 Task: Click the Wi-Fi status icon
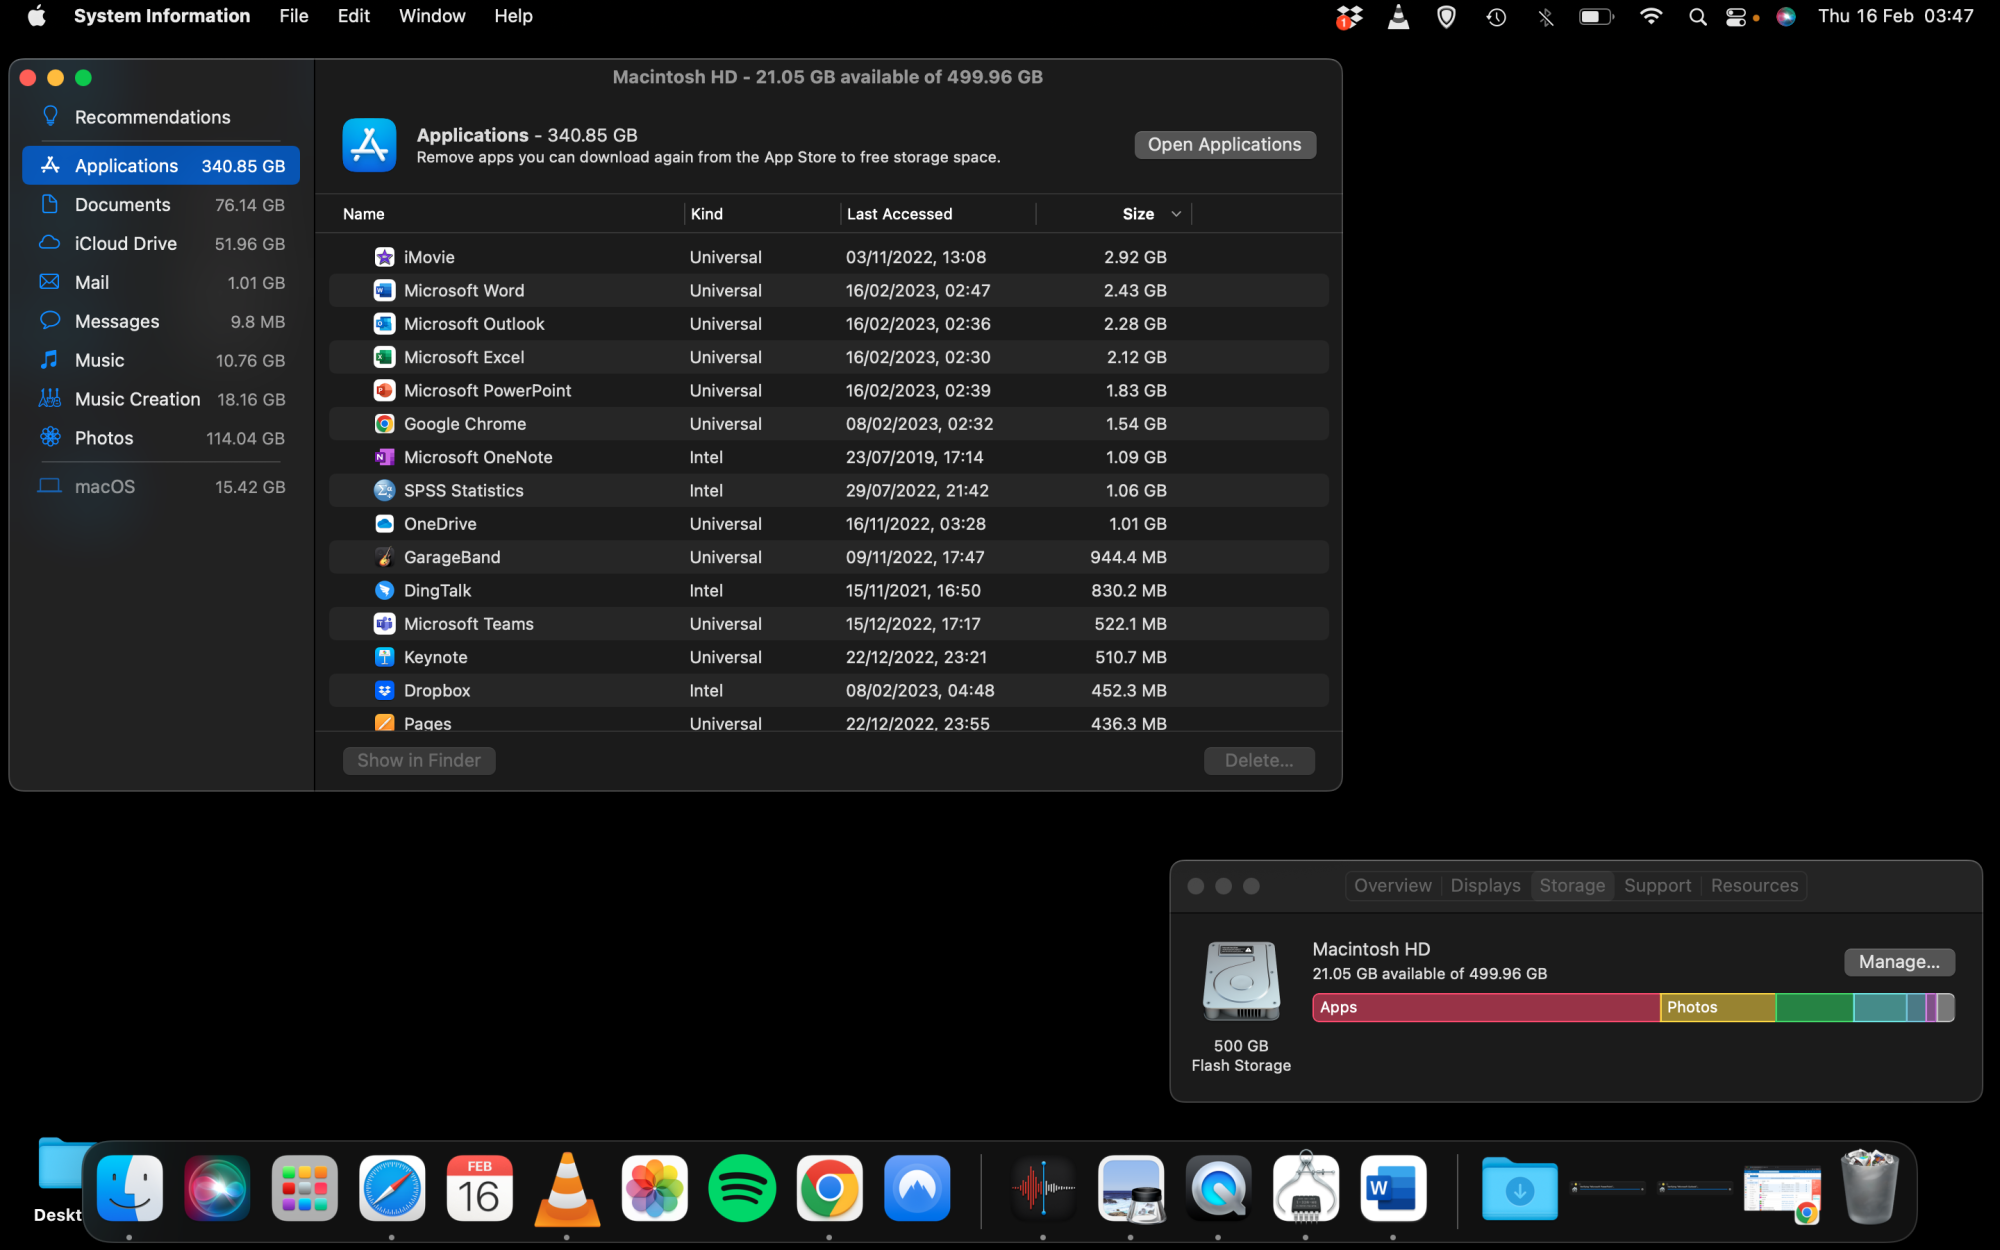[1651, 17]
